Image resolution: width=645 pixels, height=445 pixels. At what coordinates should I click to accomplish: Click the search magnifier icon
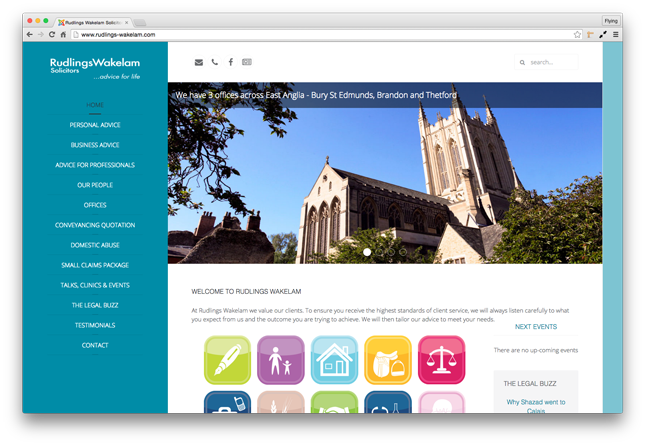point(522,63)
